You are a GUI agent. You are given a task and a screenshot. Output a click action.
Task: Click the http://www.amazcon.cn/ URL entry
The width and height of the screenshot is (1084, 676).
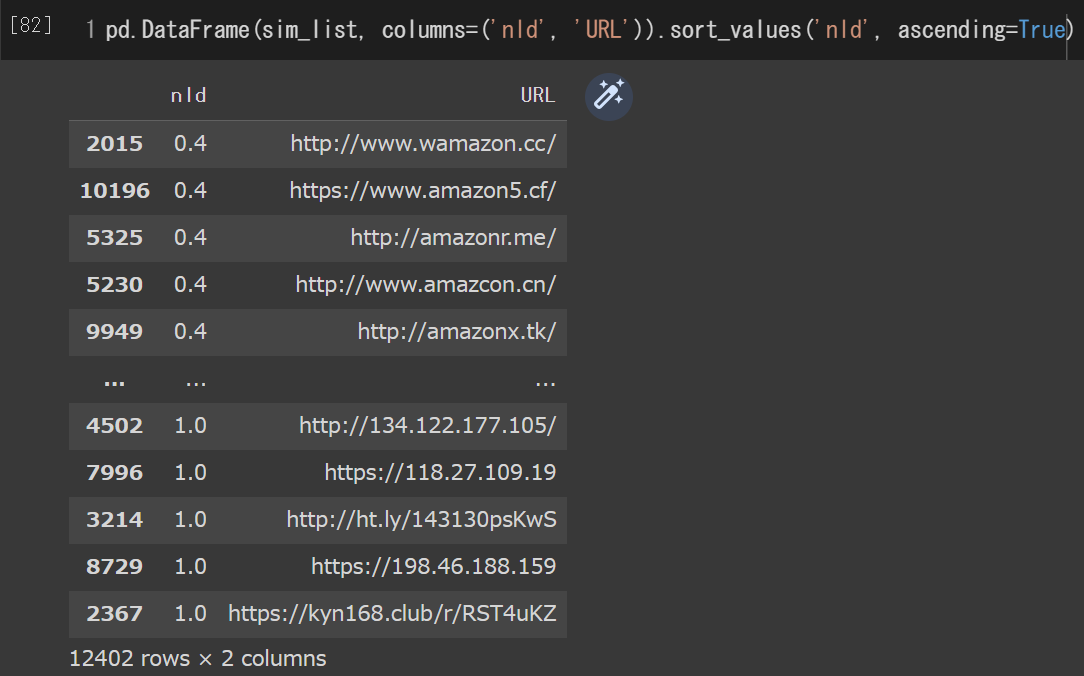click(x=425, y=285)
